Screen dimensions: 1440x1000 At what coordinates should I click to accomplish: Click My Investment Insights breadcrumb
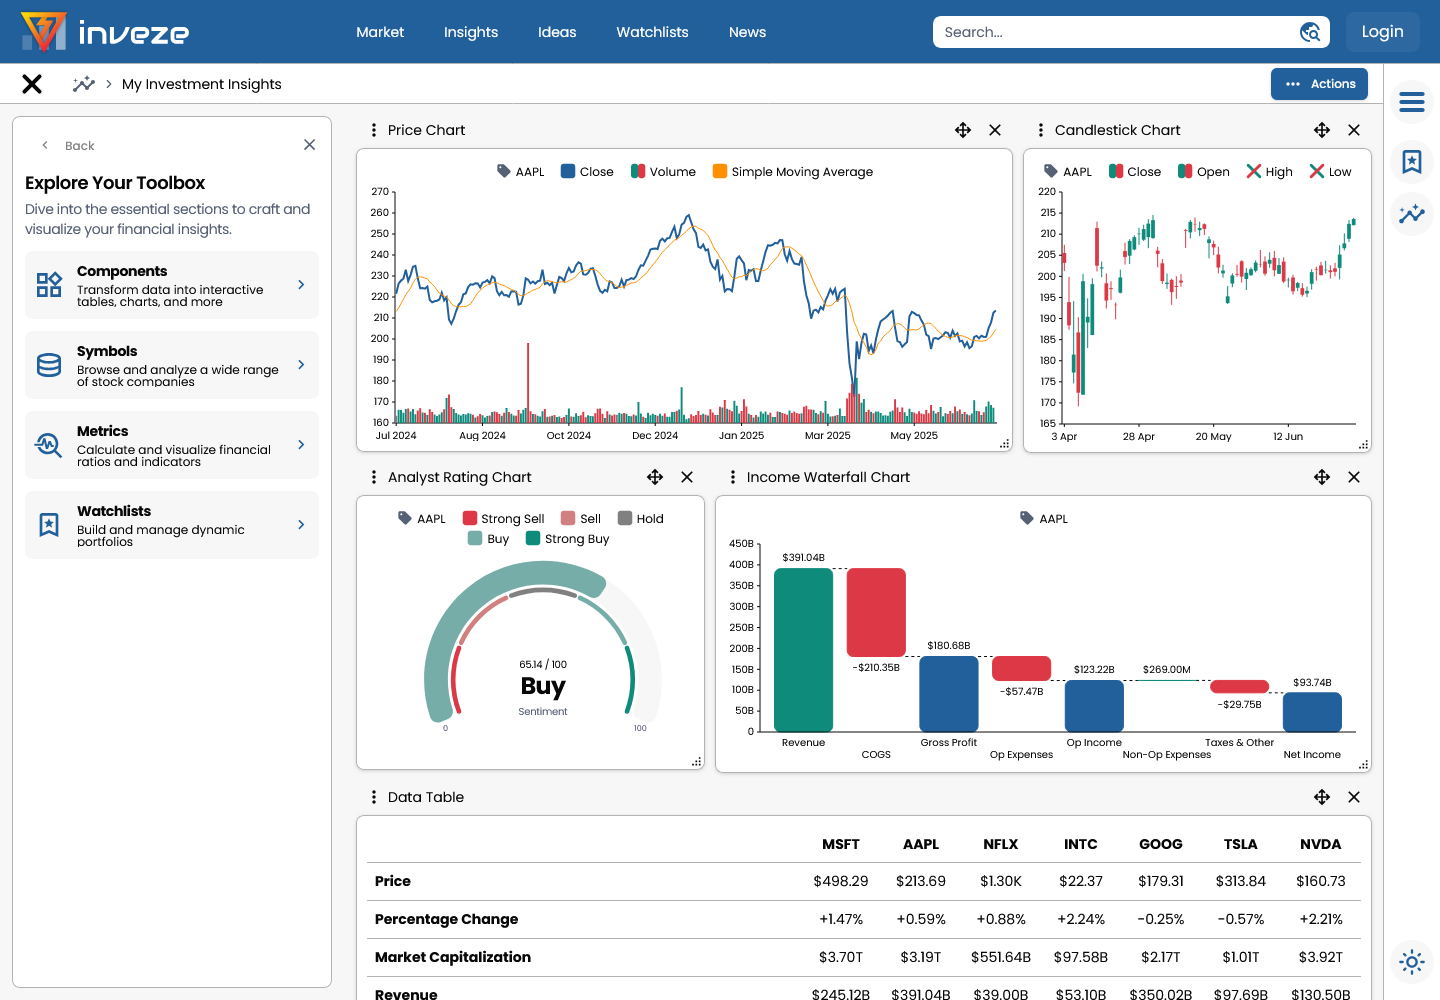(x=202, y=84)
